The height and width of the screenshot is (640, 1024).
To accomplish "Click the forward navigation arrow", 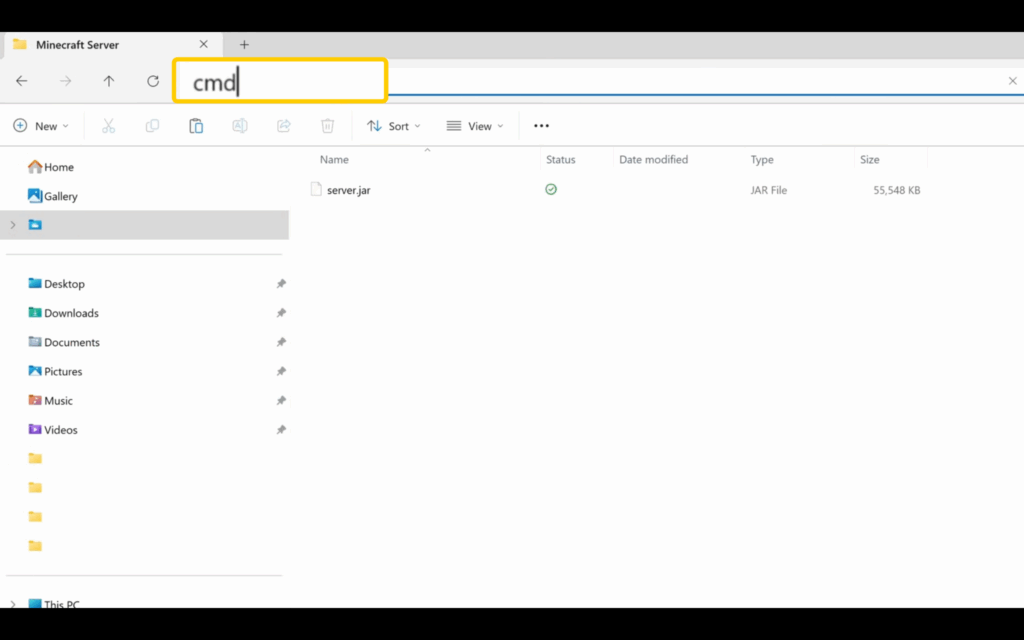I will click(x=65, y=81).
